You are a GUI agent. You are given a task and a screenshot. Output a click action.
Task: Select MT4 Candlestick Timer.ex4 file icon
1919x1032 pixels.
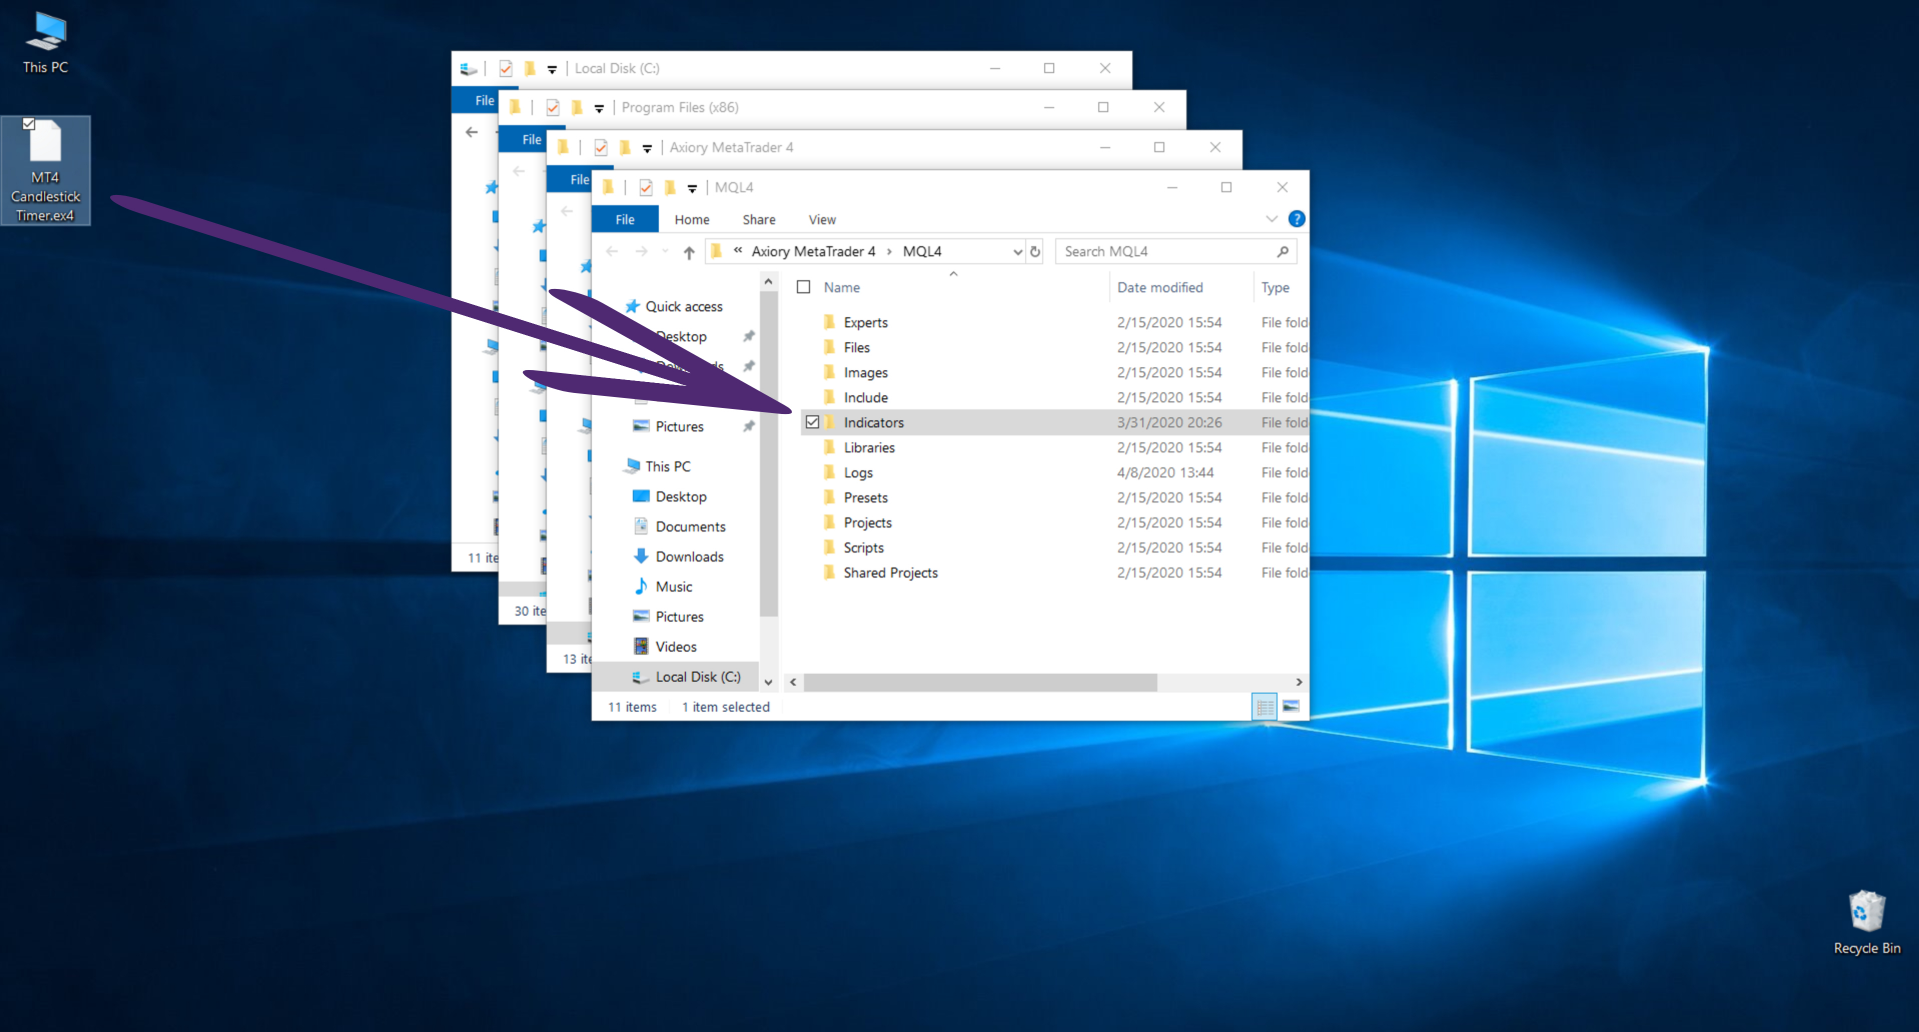click(x=46, y=170)
